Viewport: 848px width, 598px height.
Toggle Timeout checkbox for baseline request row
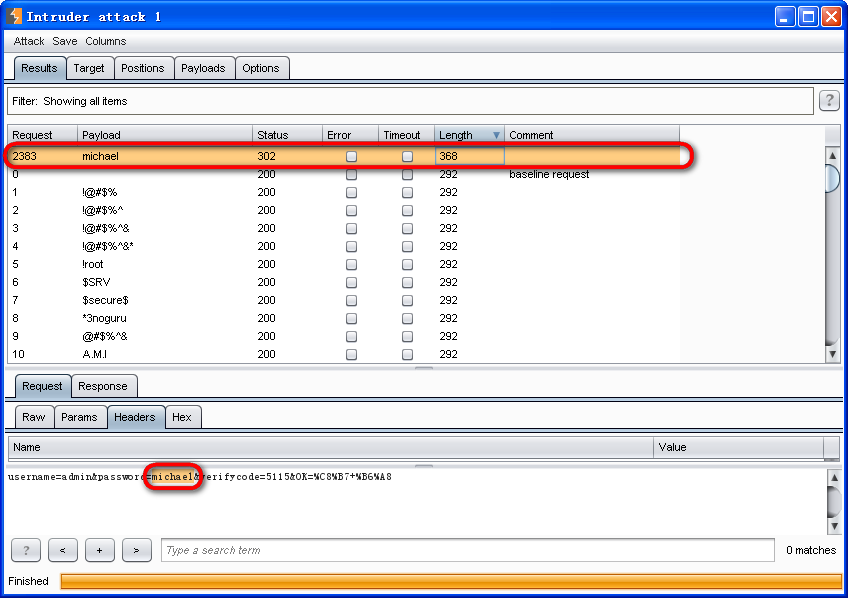[x=407, y=175]
